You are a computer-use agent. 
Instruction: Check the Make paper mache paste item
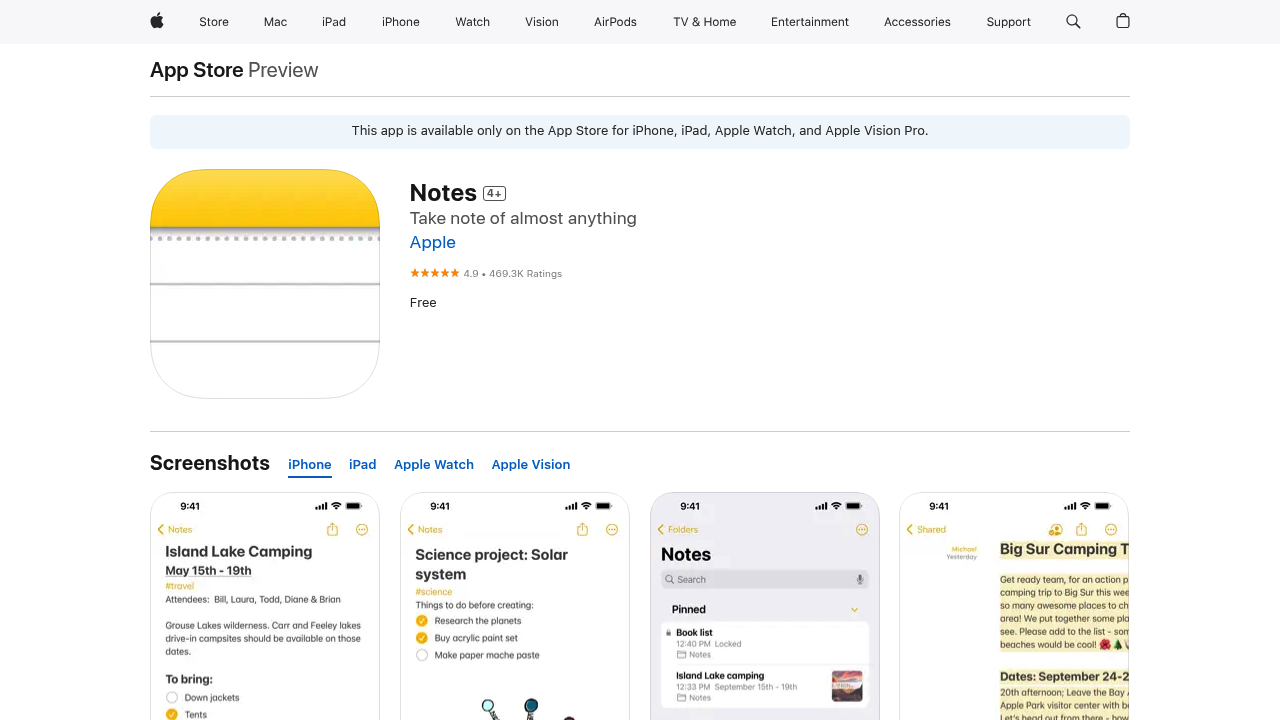click(422, 655)
